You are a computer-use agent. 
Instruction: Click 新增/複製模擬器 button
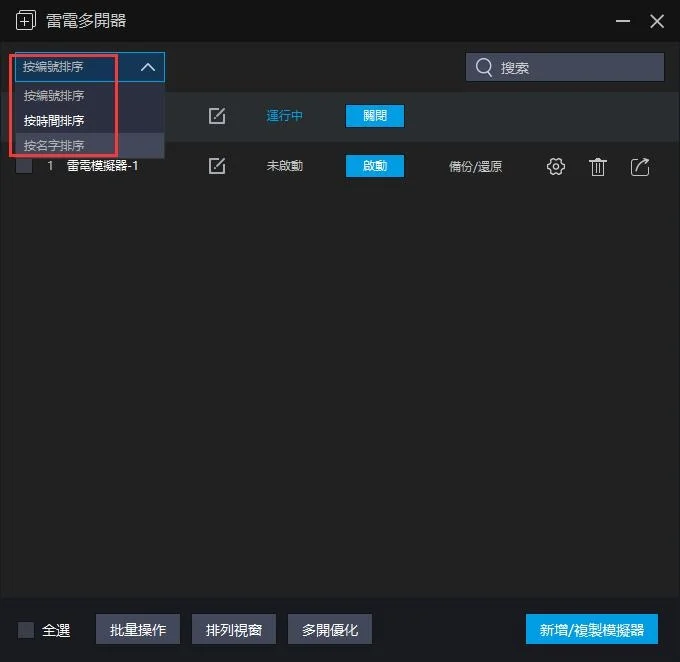click(x=592, y=629)
